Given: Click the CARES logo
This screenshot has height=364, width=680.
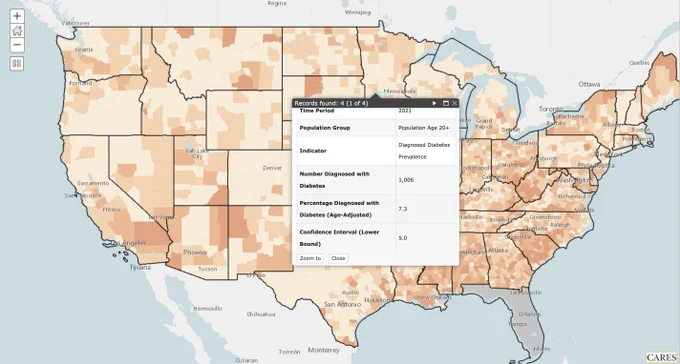Looking at the screenshot, I should [661, 357].
